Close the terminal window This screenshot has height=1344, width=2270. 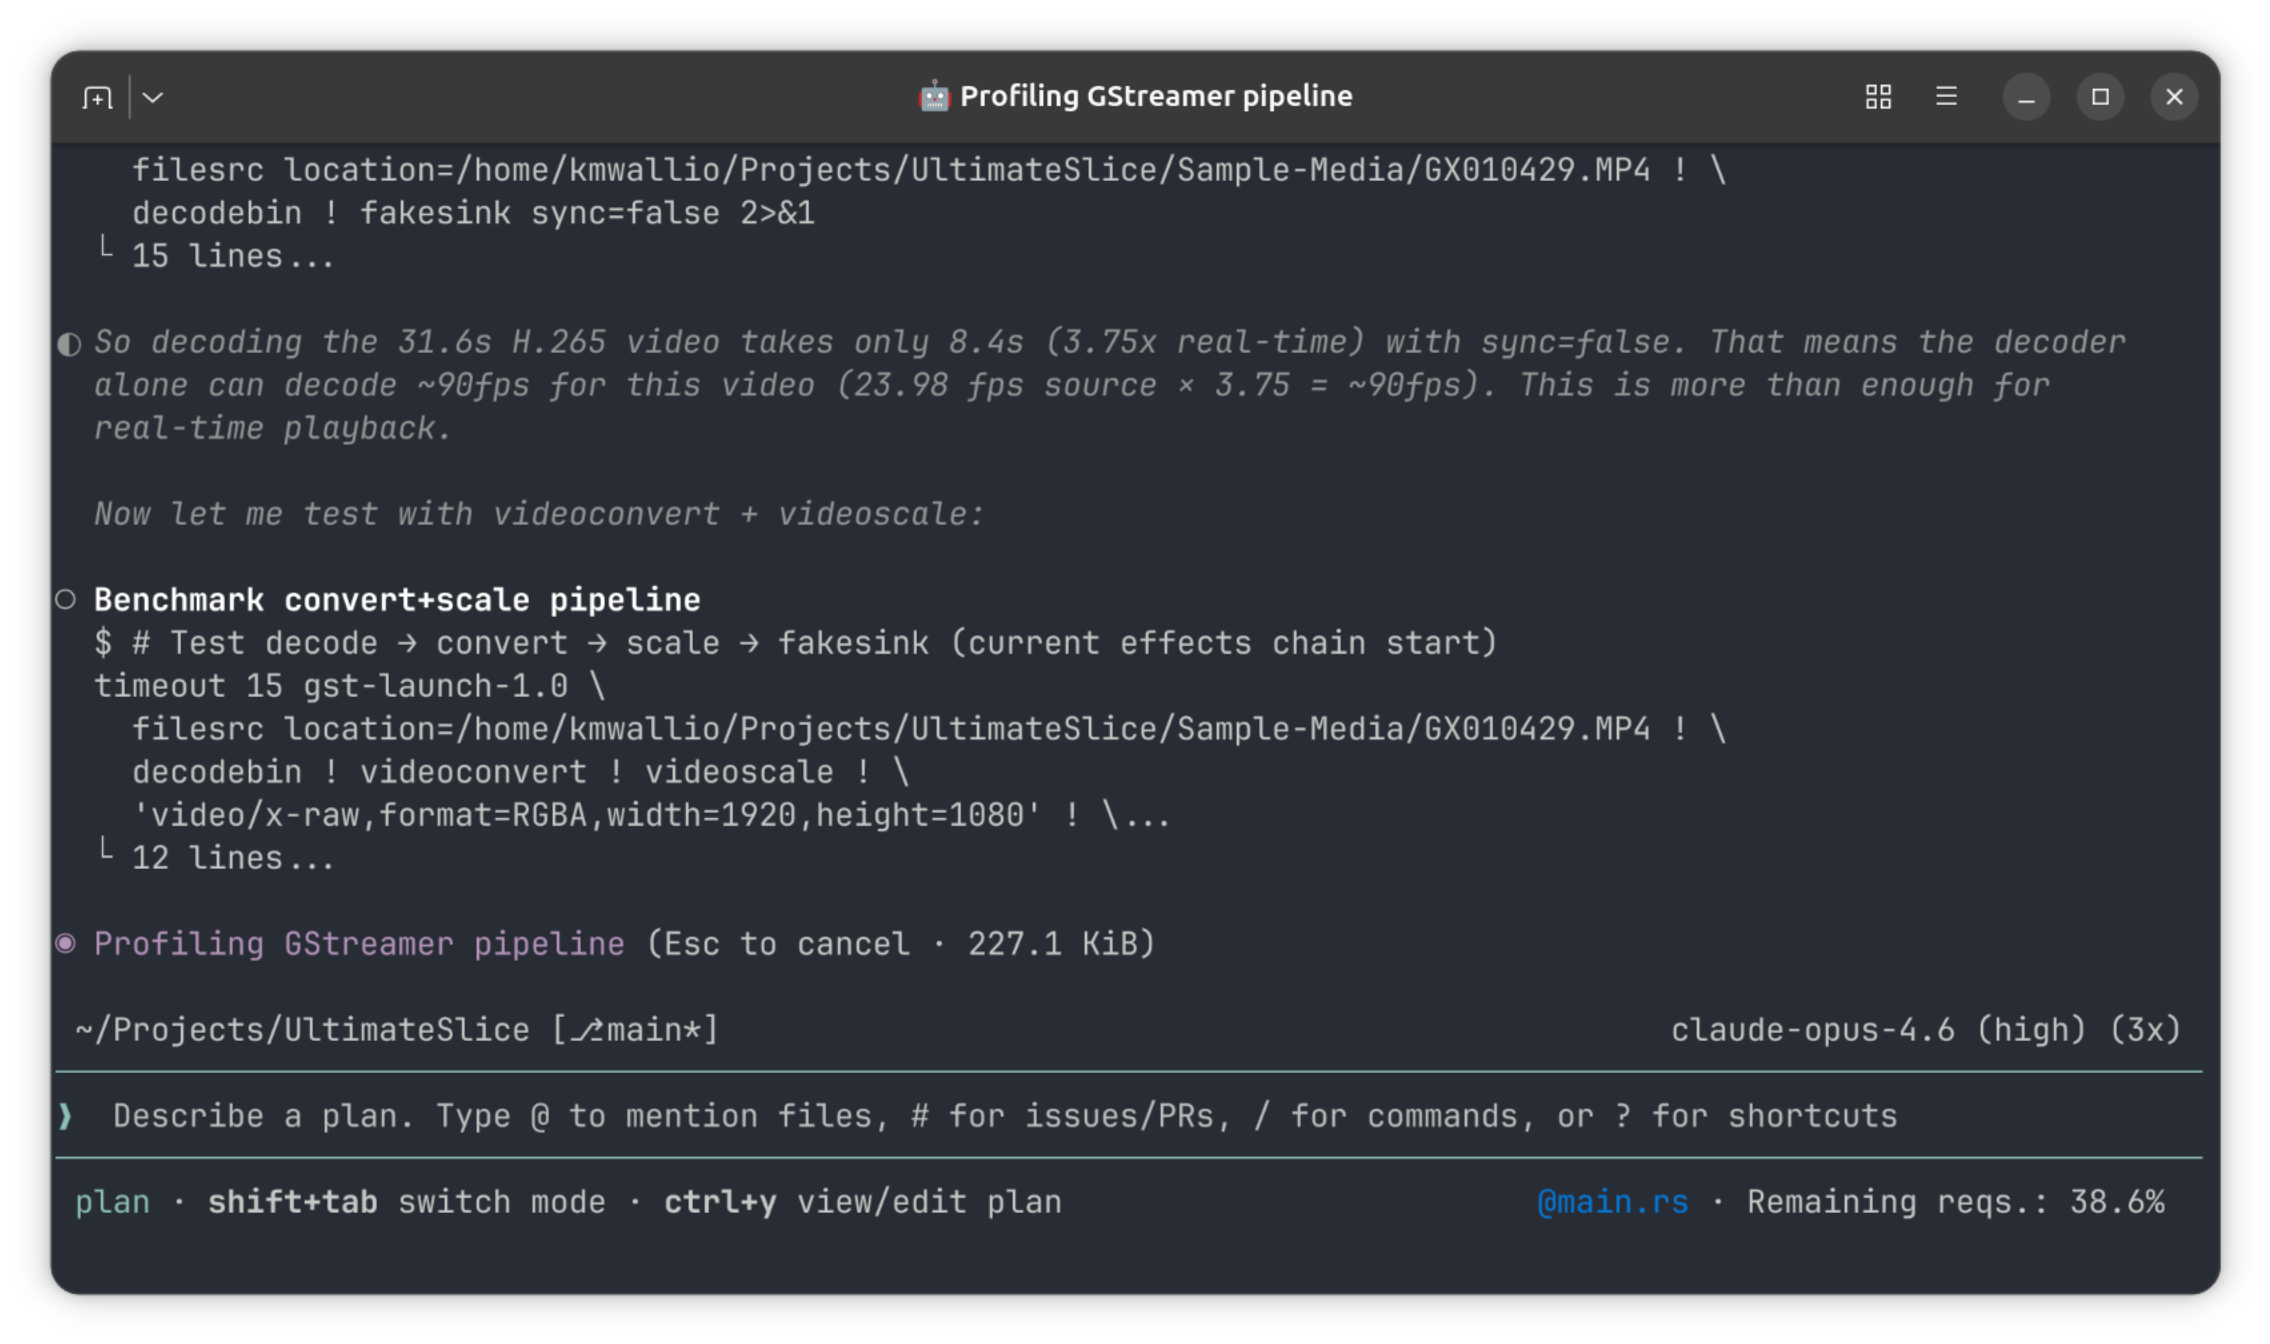[x=2174, y=97]
